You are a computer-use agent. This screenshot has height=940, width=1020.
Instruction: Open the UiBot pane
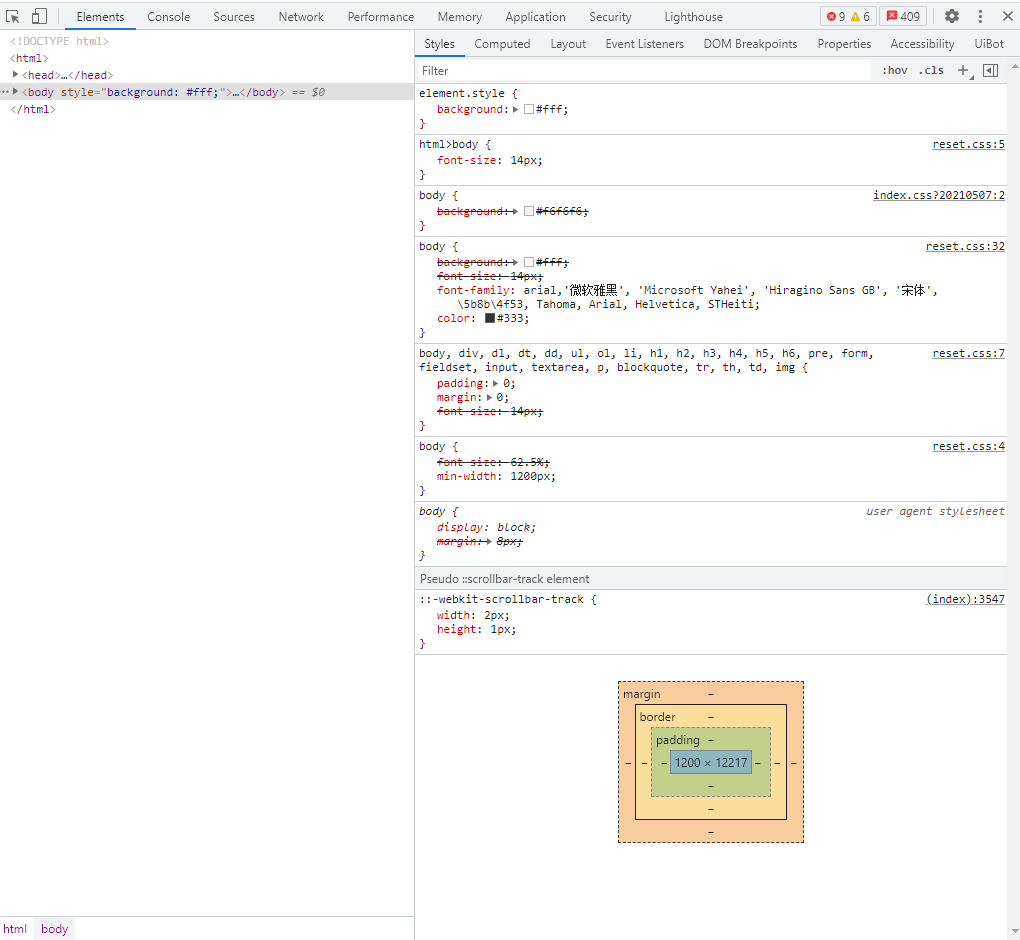click(988, 44)
